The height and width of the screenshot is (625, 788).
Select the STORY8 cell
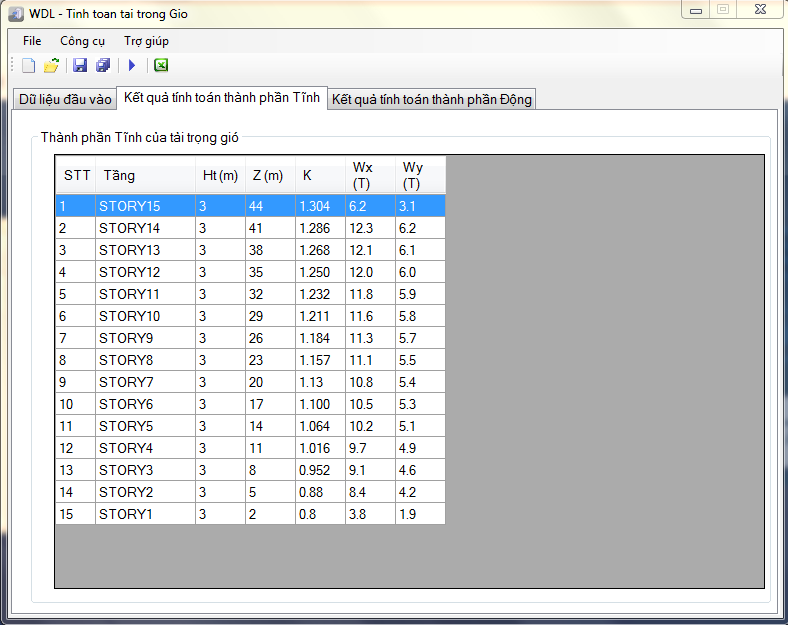point(145,360)
